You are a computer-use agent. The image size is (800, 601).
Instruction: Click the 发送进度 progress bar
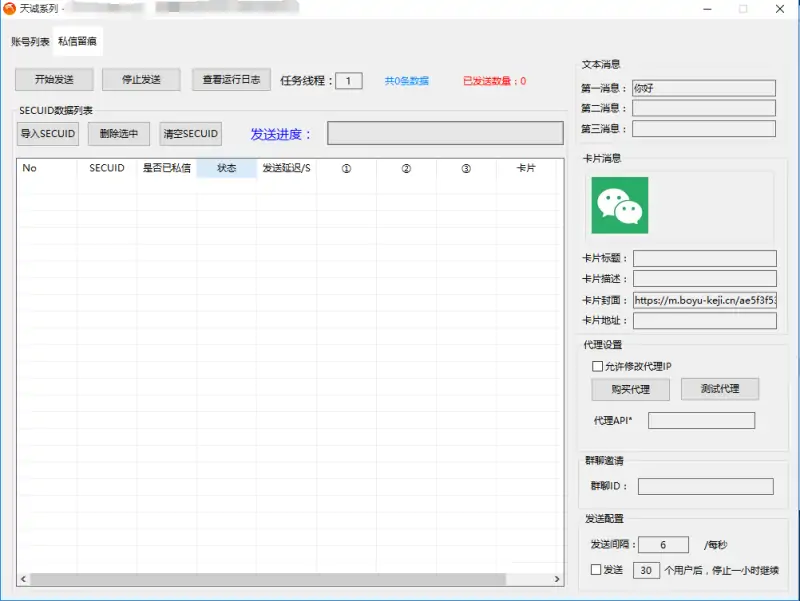[447, 132]
